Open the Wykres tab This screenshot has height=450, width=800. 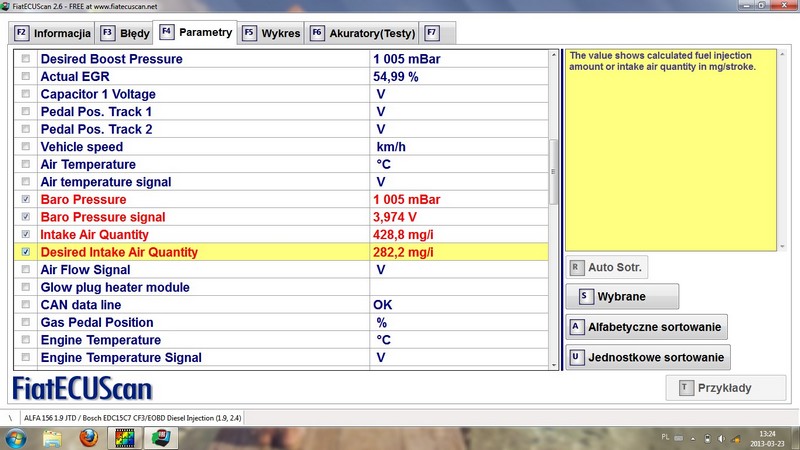click(x=272, y=33)
